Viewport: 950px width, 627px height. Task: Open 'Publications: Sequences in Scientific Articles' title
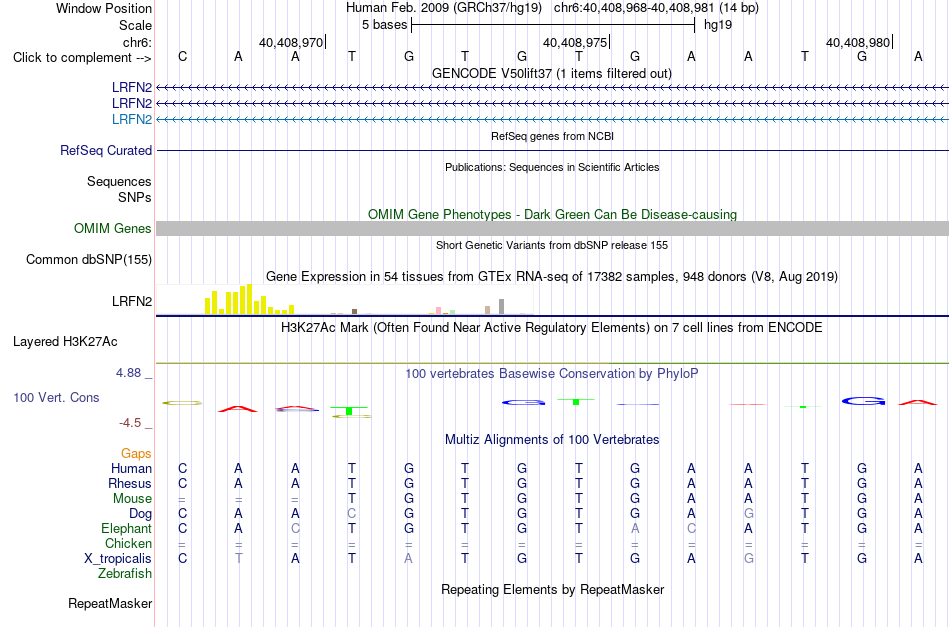click(x=552, y=167)
